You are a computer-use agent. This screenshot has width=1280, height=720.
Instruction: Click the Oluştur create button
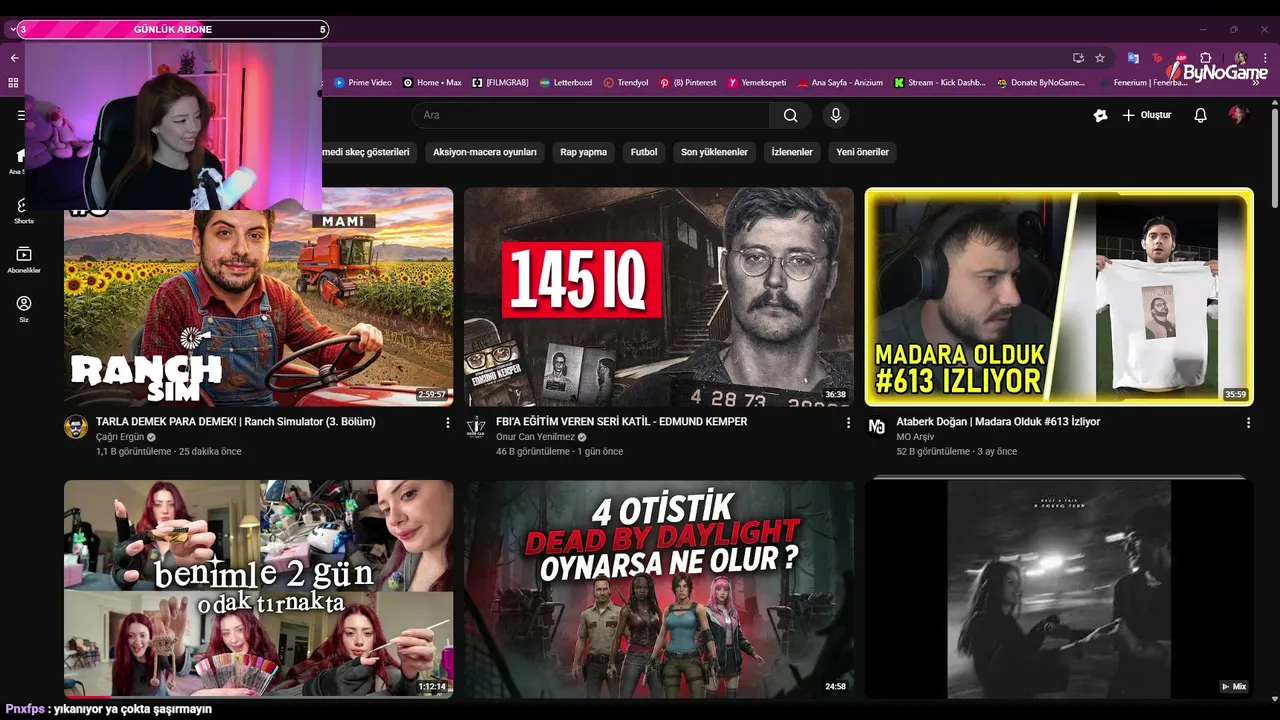coord(1146,115)
